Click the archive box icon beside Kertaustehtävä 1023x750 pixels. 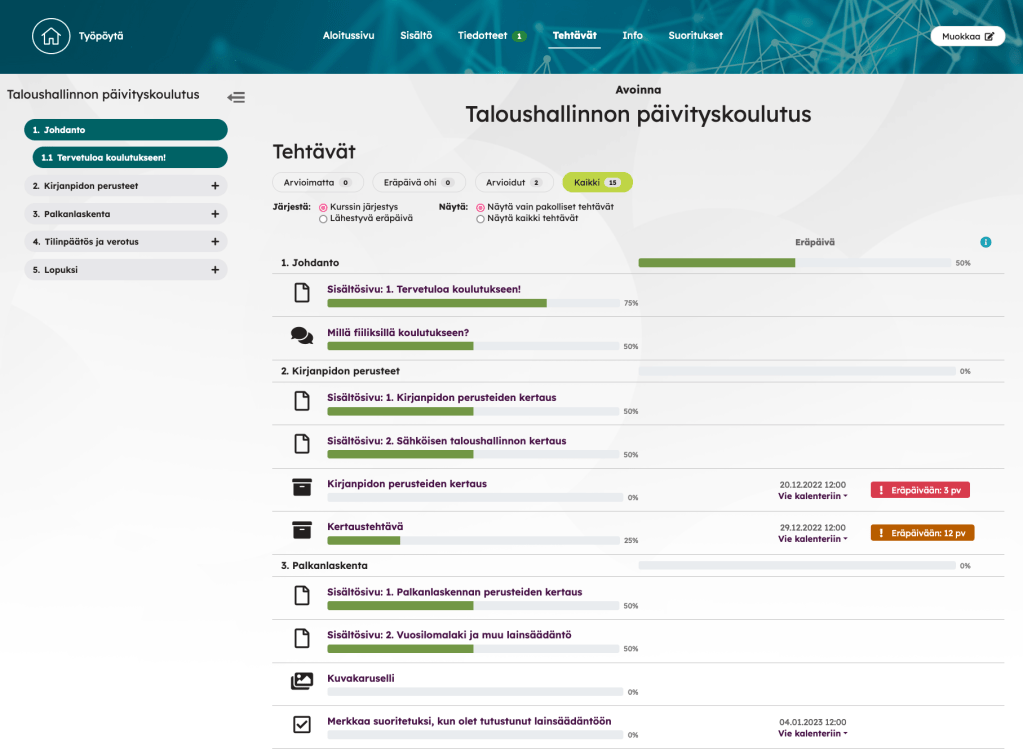301,530
